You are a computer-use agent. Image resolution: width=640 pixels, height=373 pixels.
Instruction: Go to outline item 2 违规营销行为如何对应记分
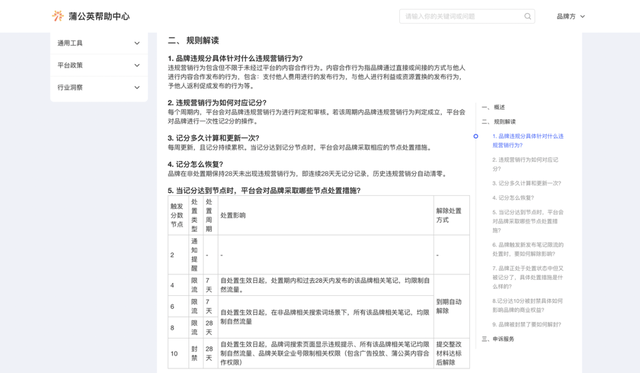point(525,164)
